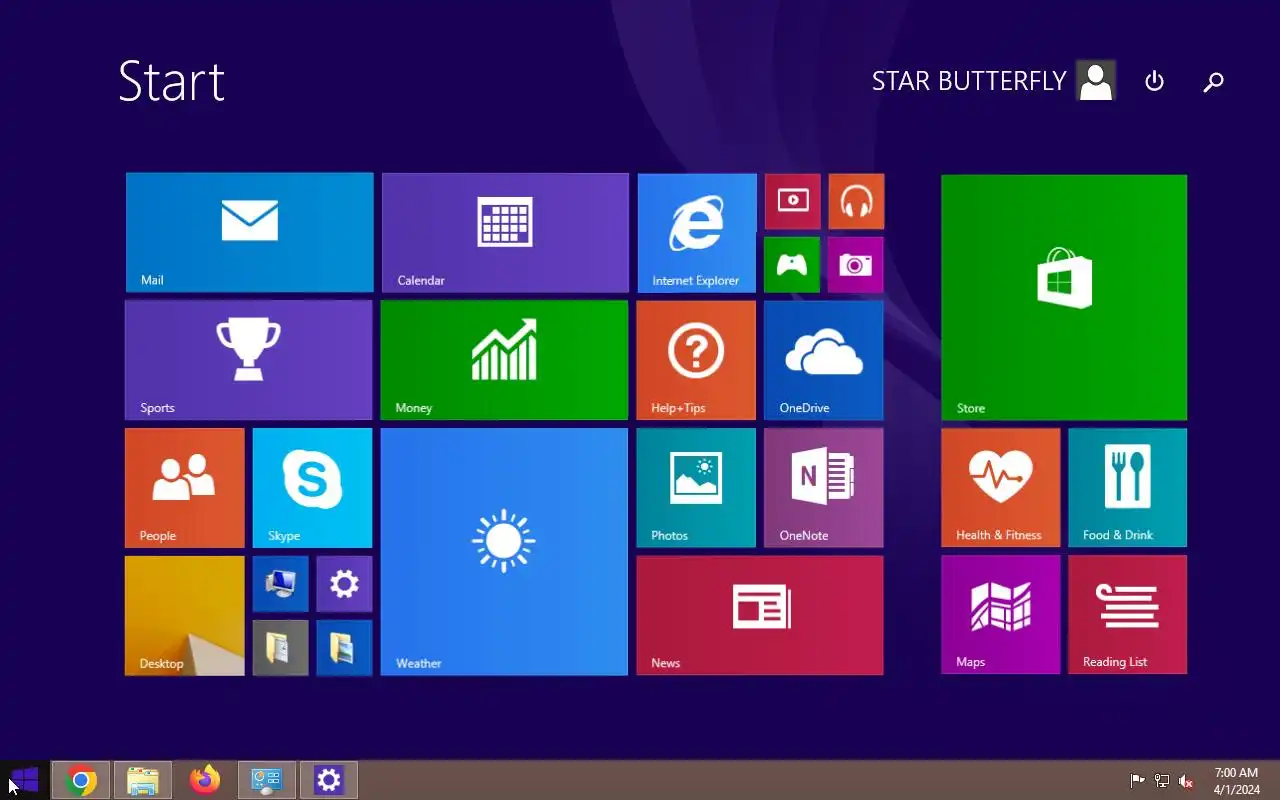
Task: Open the Desktop tile
Action: coord(185,616)
